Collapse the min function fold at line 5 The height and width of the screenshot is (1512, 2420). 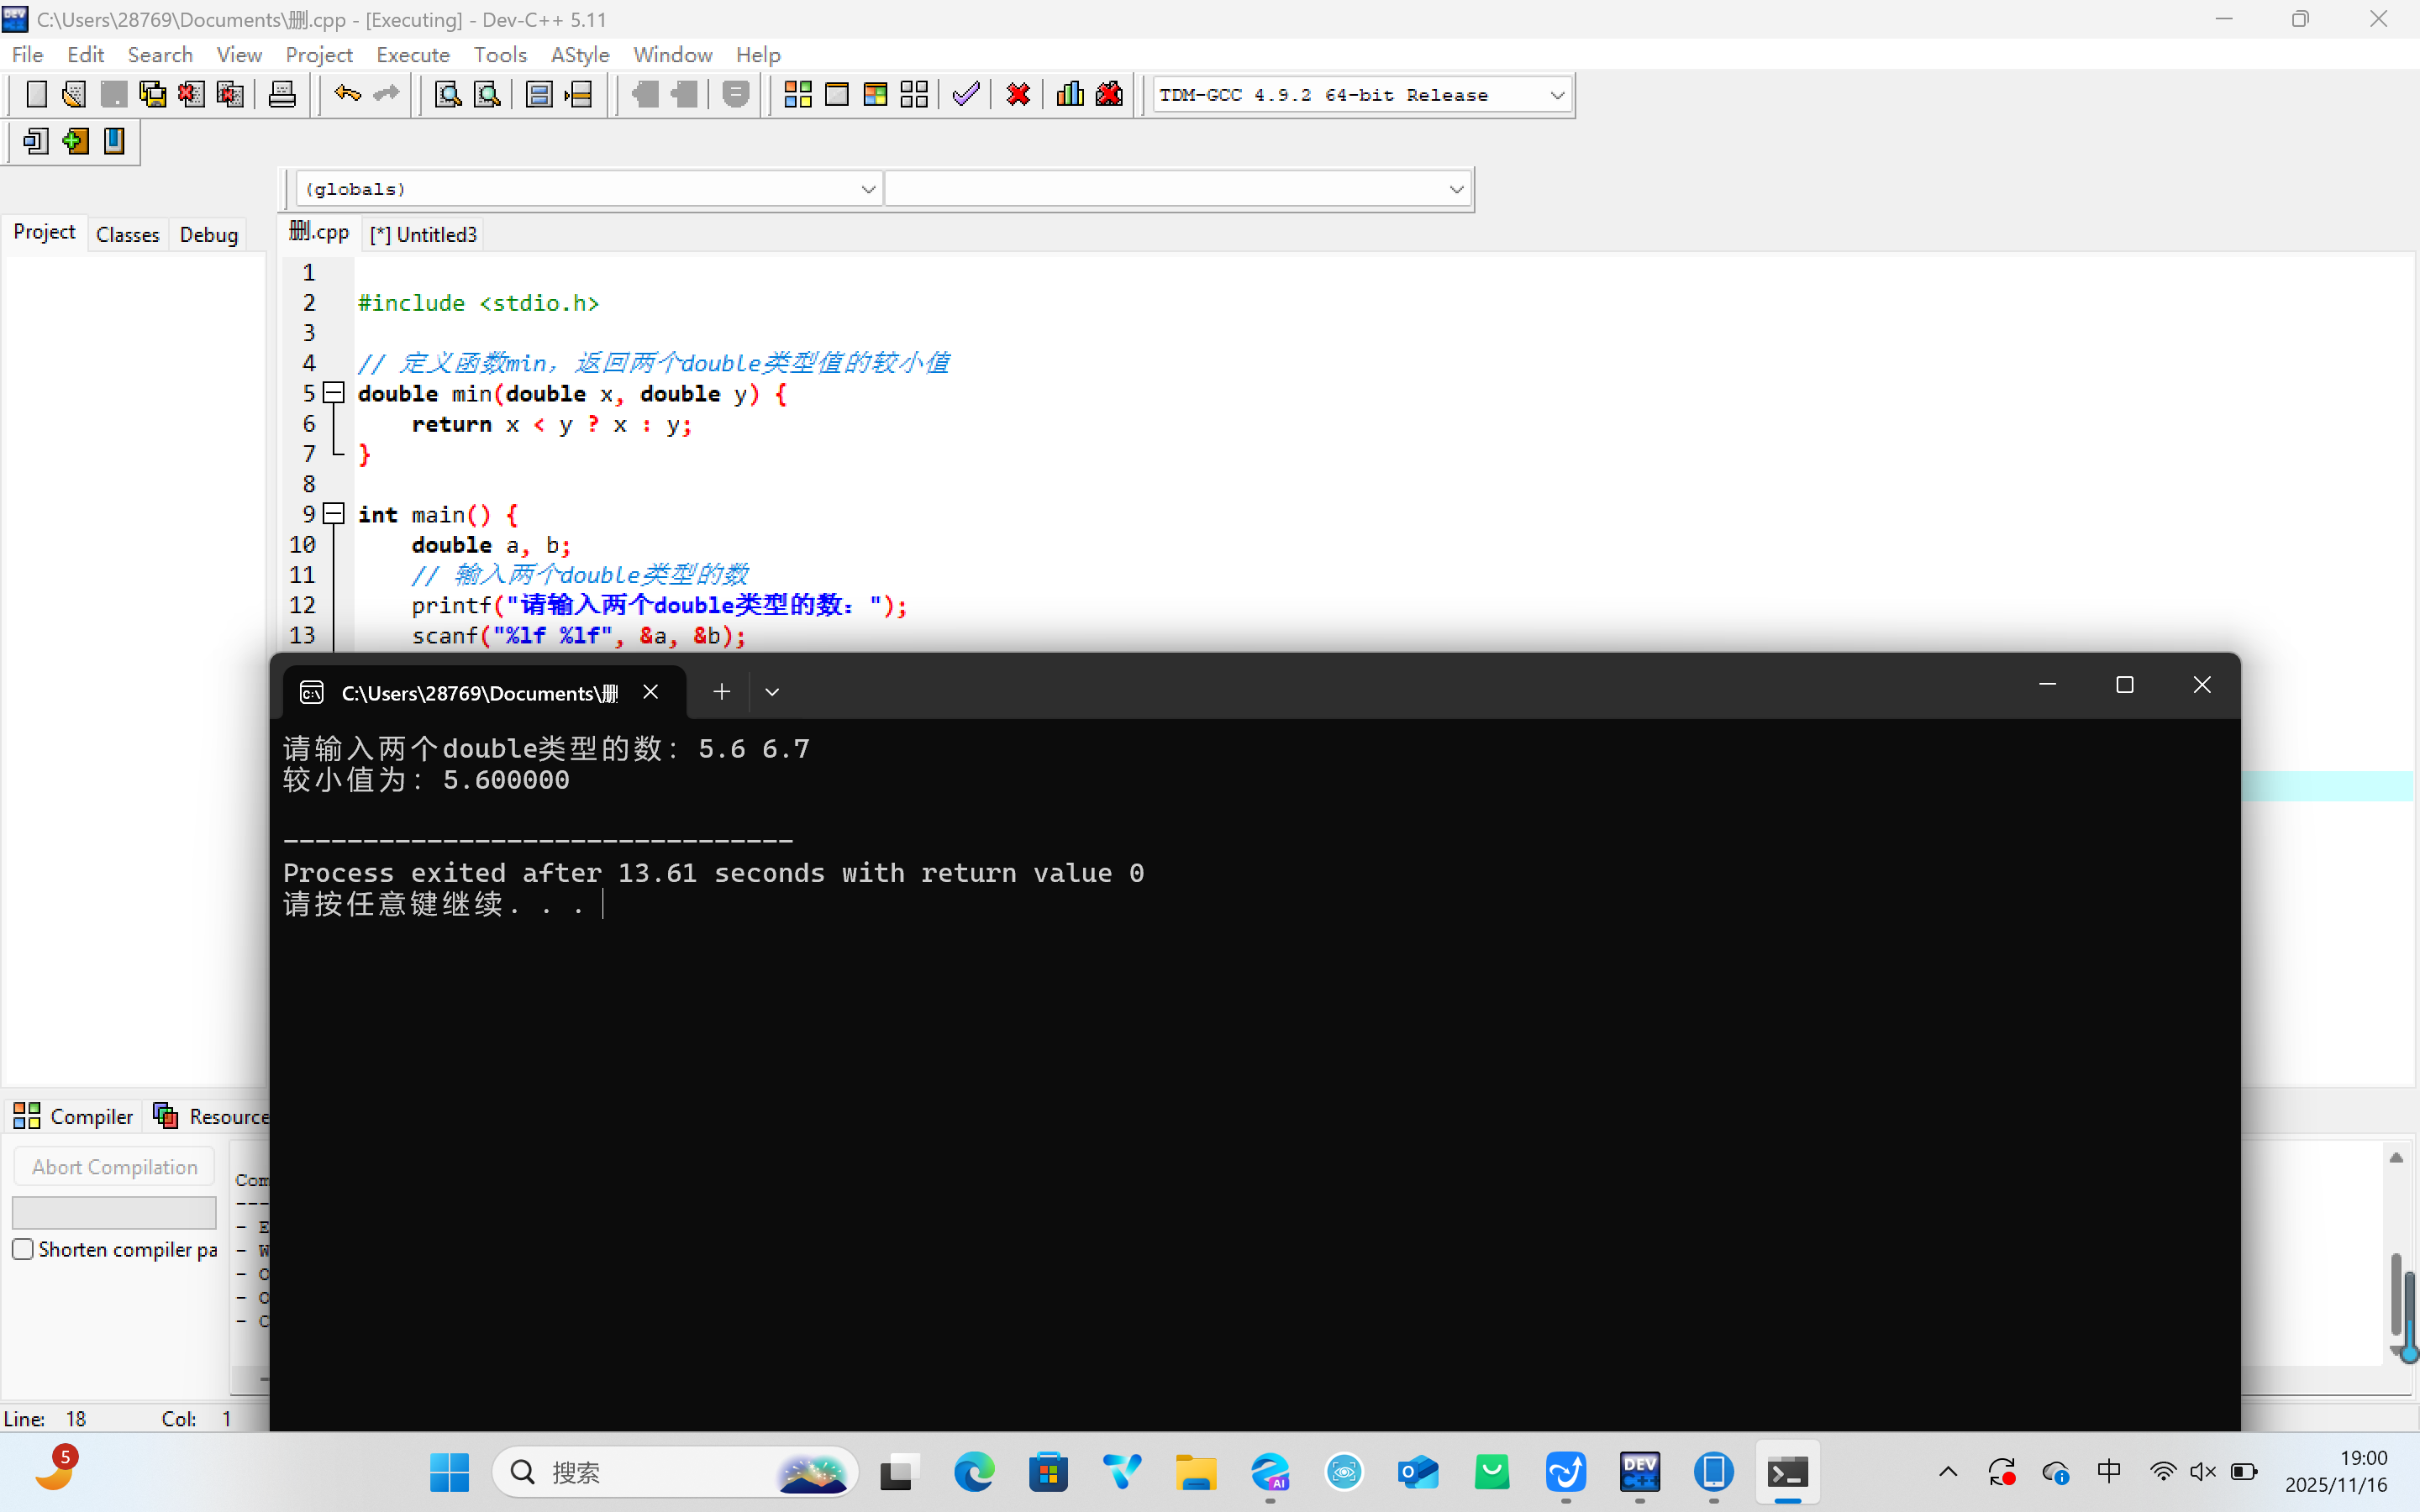point(334,393)
